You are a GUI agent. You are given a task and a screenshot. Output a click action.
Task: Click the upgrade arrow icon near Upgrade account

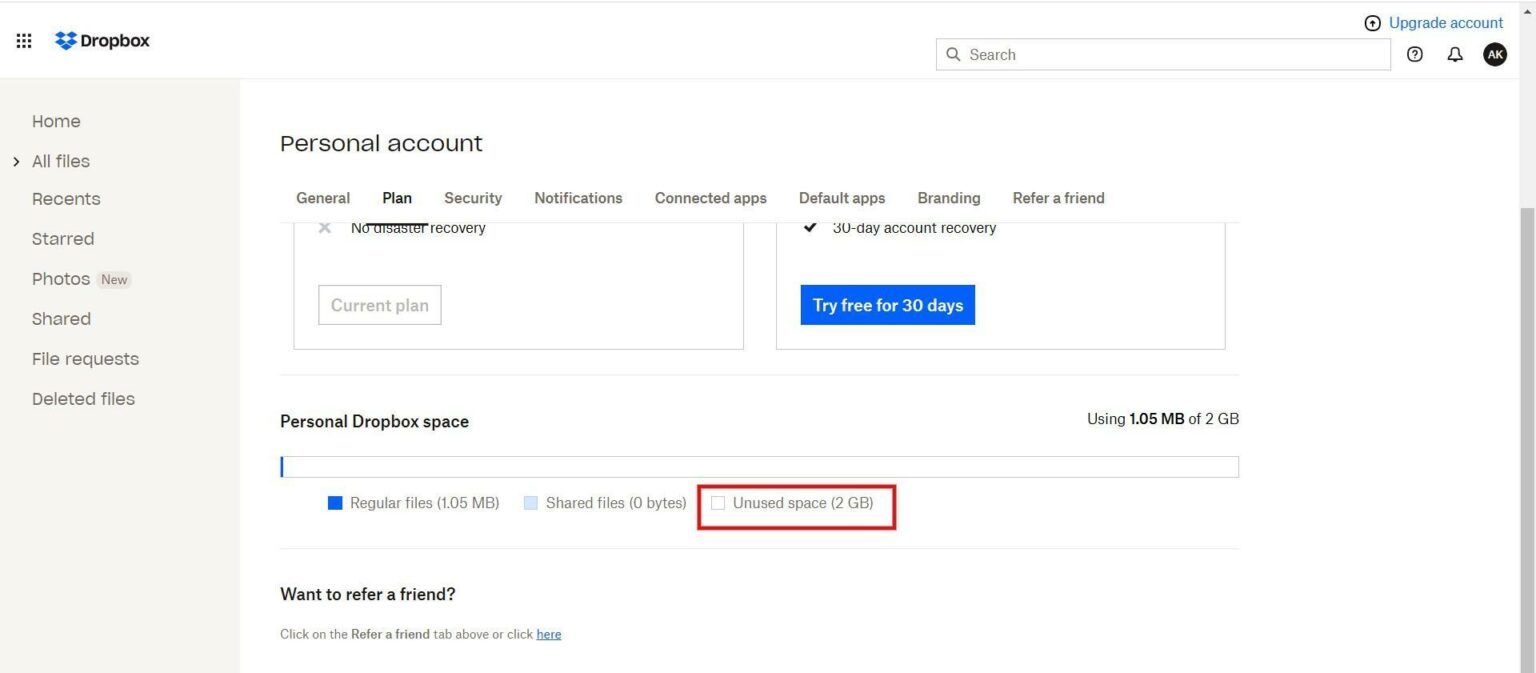(1371, 22)
